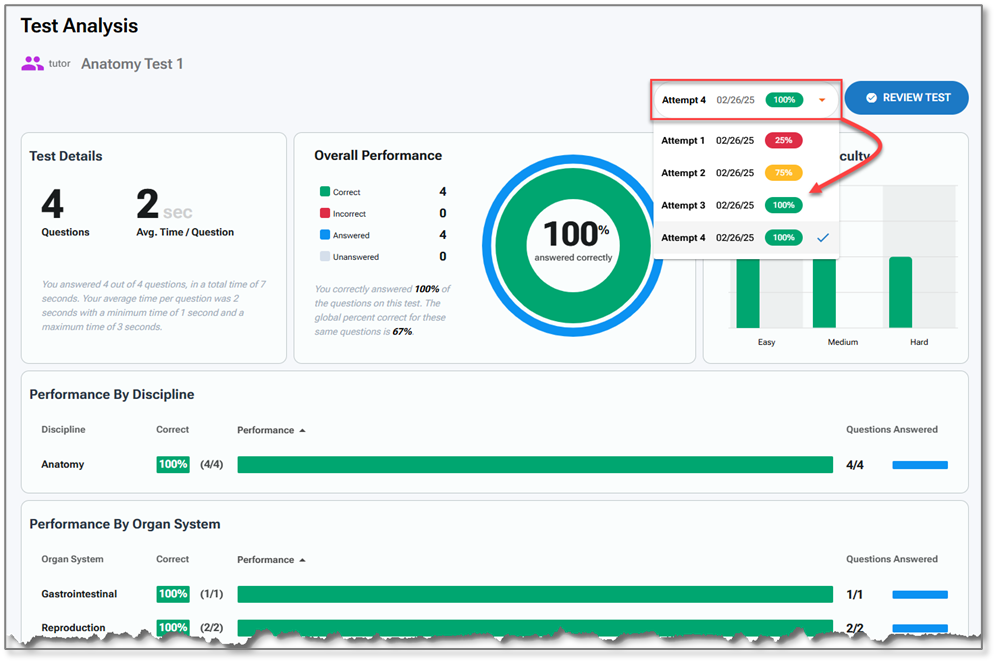The width and height of the screenshot is (996, 663).
Task: Sort Discipline table by Performance arrow
Action: tap(302, 431)
